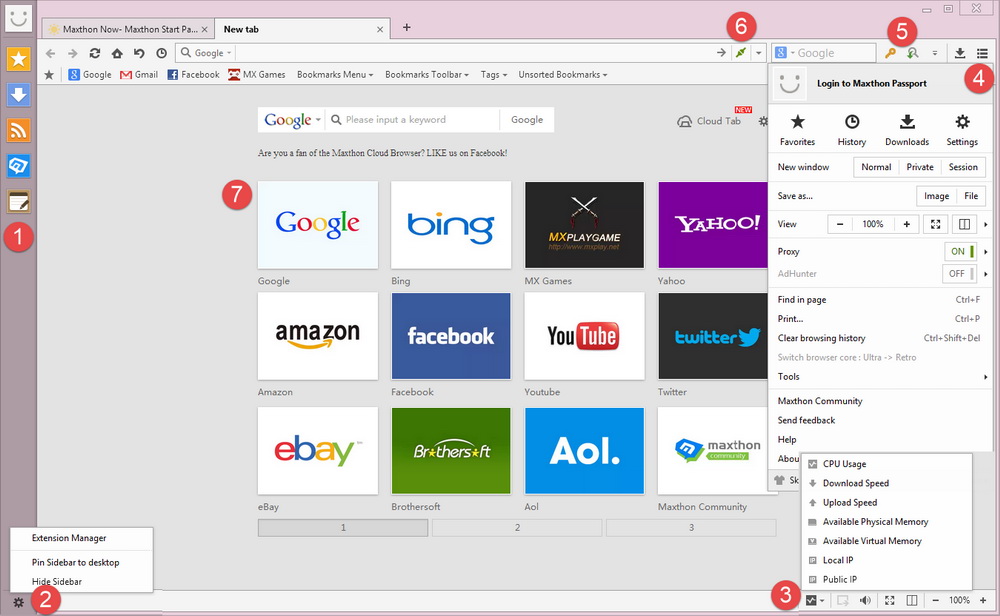Image resolution: width=1000 pixels, height=616 pixels.
Task: Click the orange key icon
Action: tap(890, 53)
